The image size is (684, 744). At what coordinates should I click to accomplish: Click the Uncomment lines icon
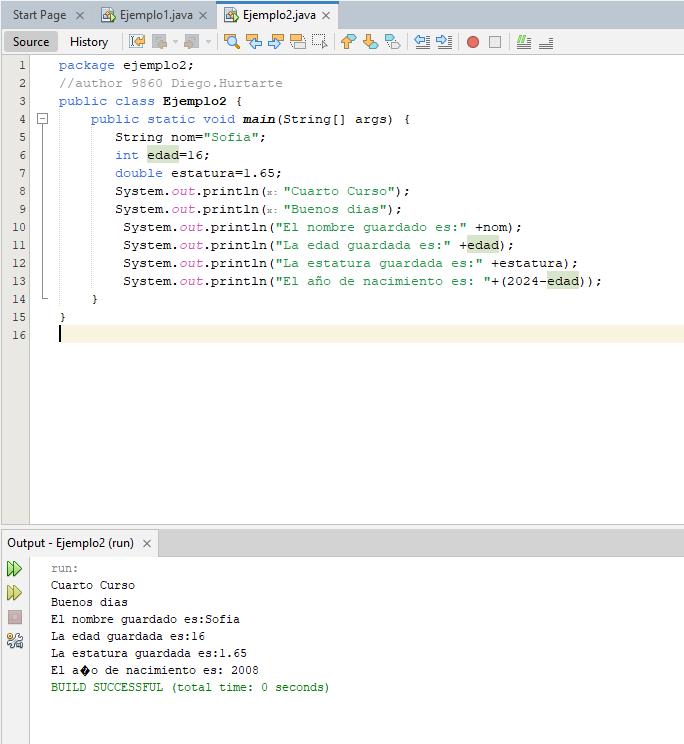click(546, 42)
